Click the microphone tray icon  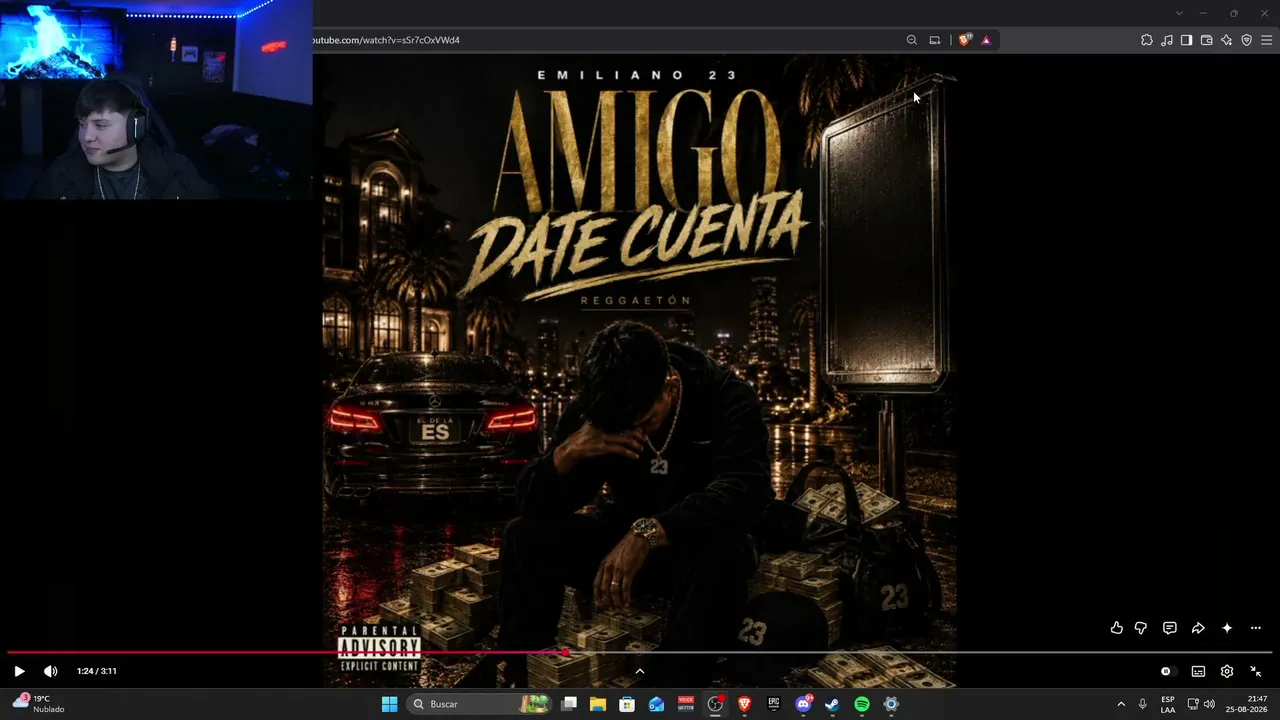[x=1143, y=704]
